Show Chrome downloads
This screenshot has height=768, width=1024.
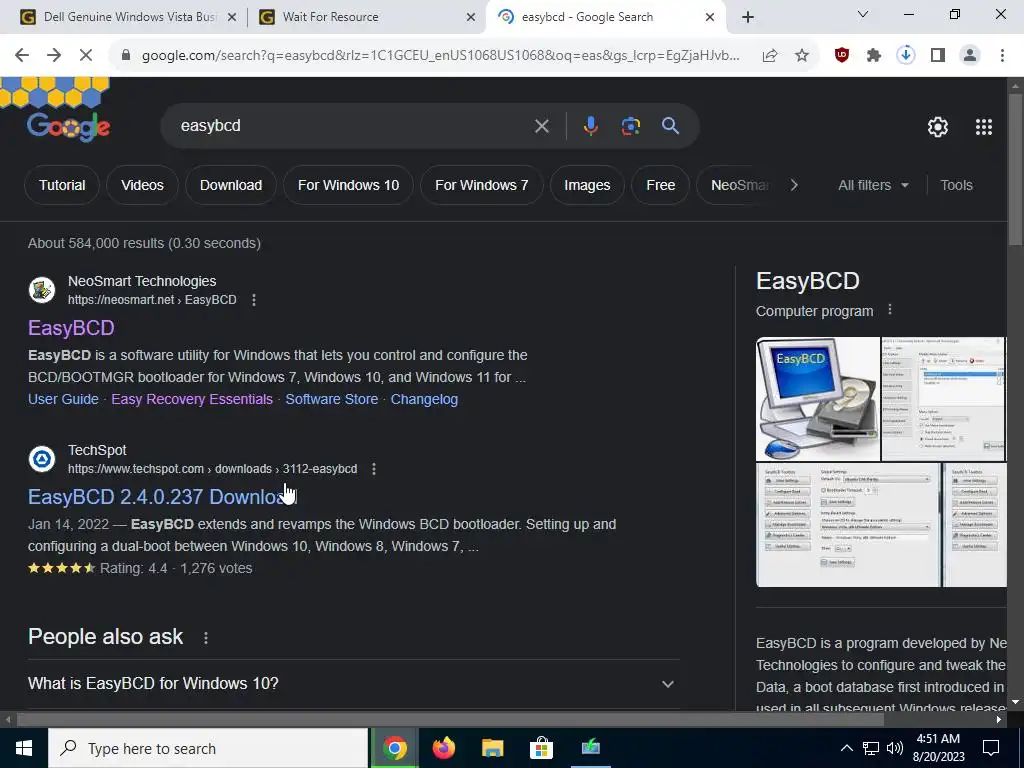pos(906,56)
